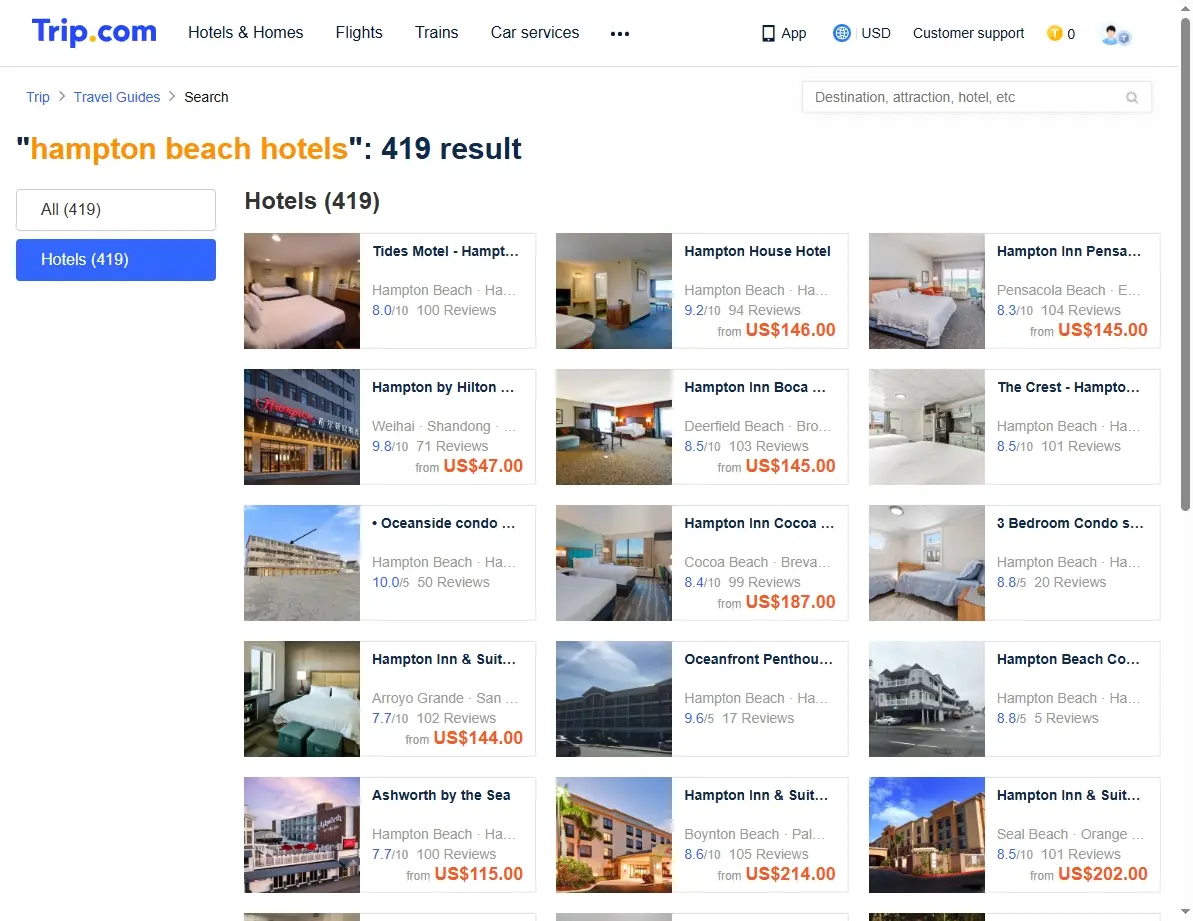Click the search magnifier icon
1193x921 pixels.
click(1132, 97)
